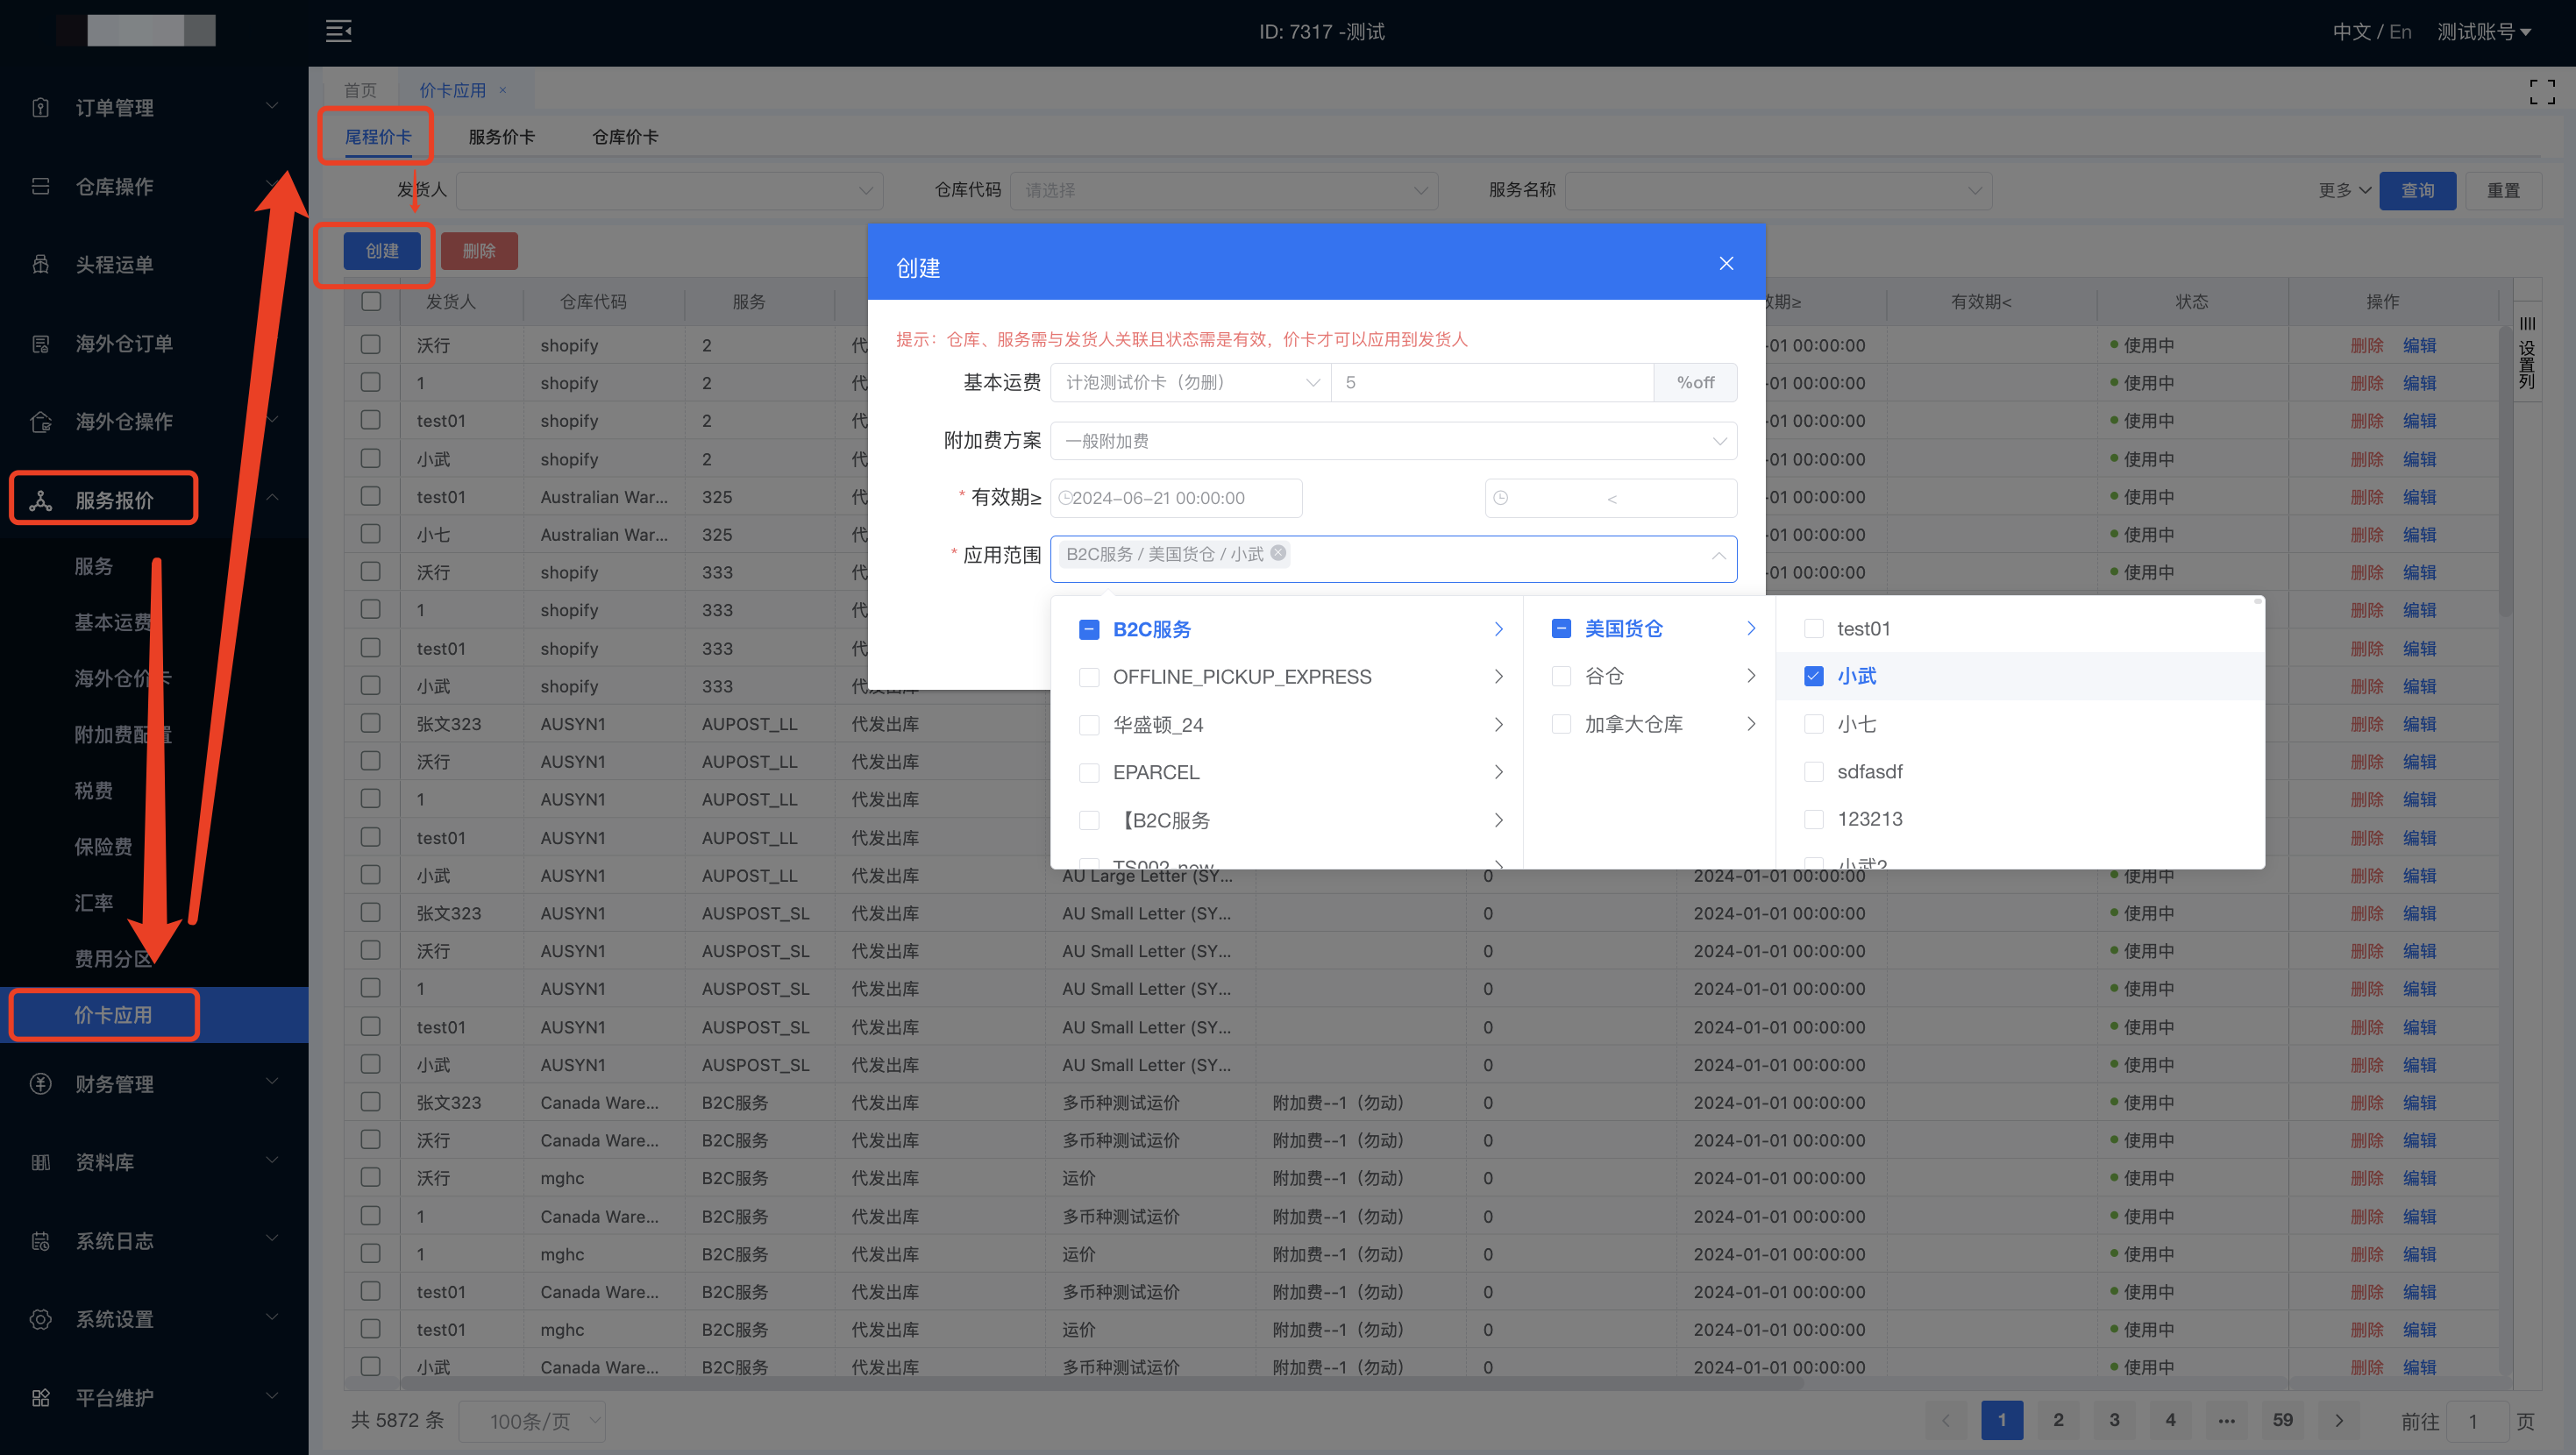Image resolution: width=2576 pixels, height=1455 pixels.
Task: Click the 头程运单 sidebar icon
Action: pyautogui.click(x=40, y=264)
